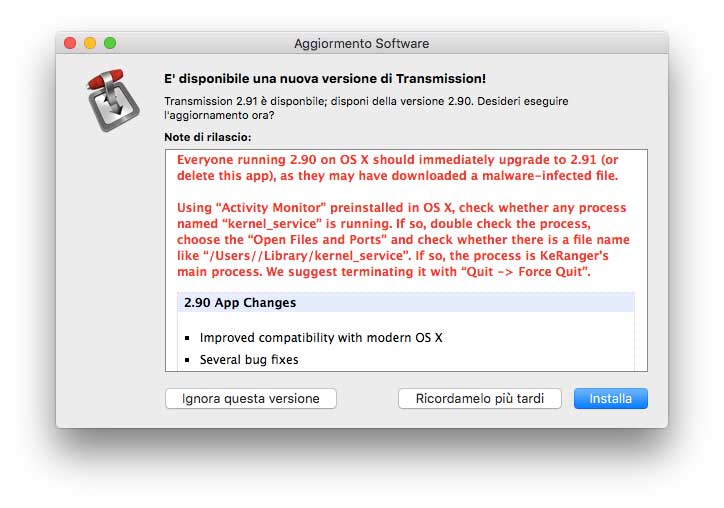Click the Aggiormento Software window title
The width and height of the screenshot is (724, 508).
coord(362,43)
